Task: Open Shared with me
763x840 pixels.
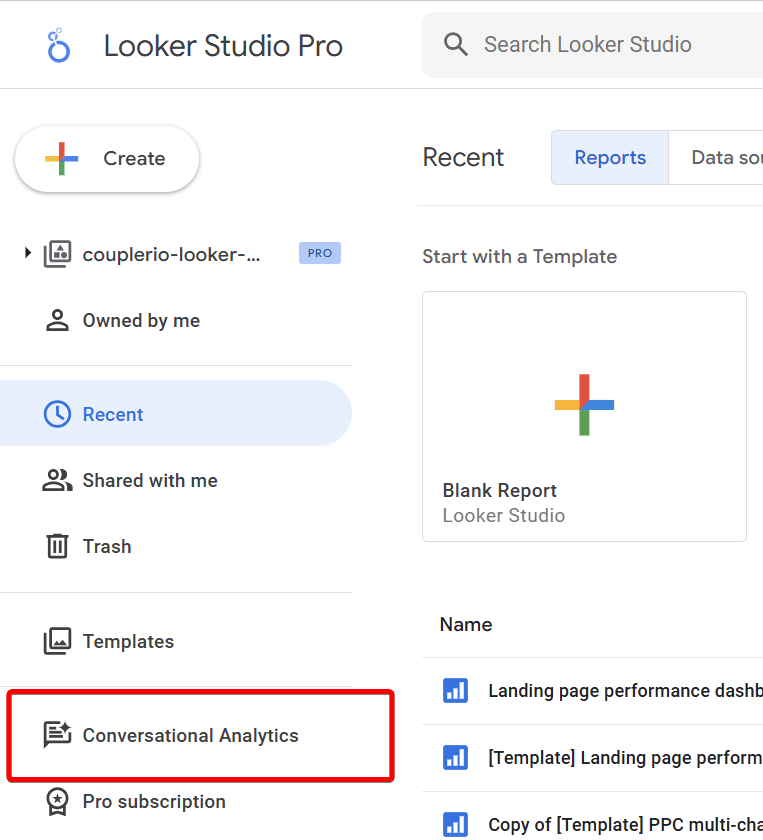Action: click(150, 481)
